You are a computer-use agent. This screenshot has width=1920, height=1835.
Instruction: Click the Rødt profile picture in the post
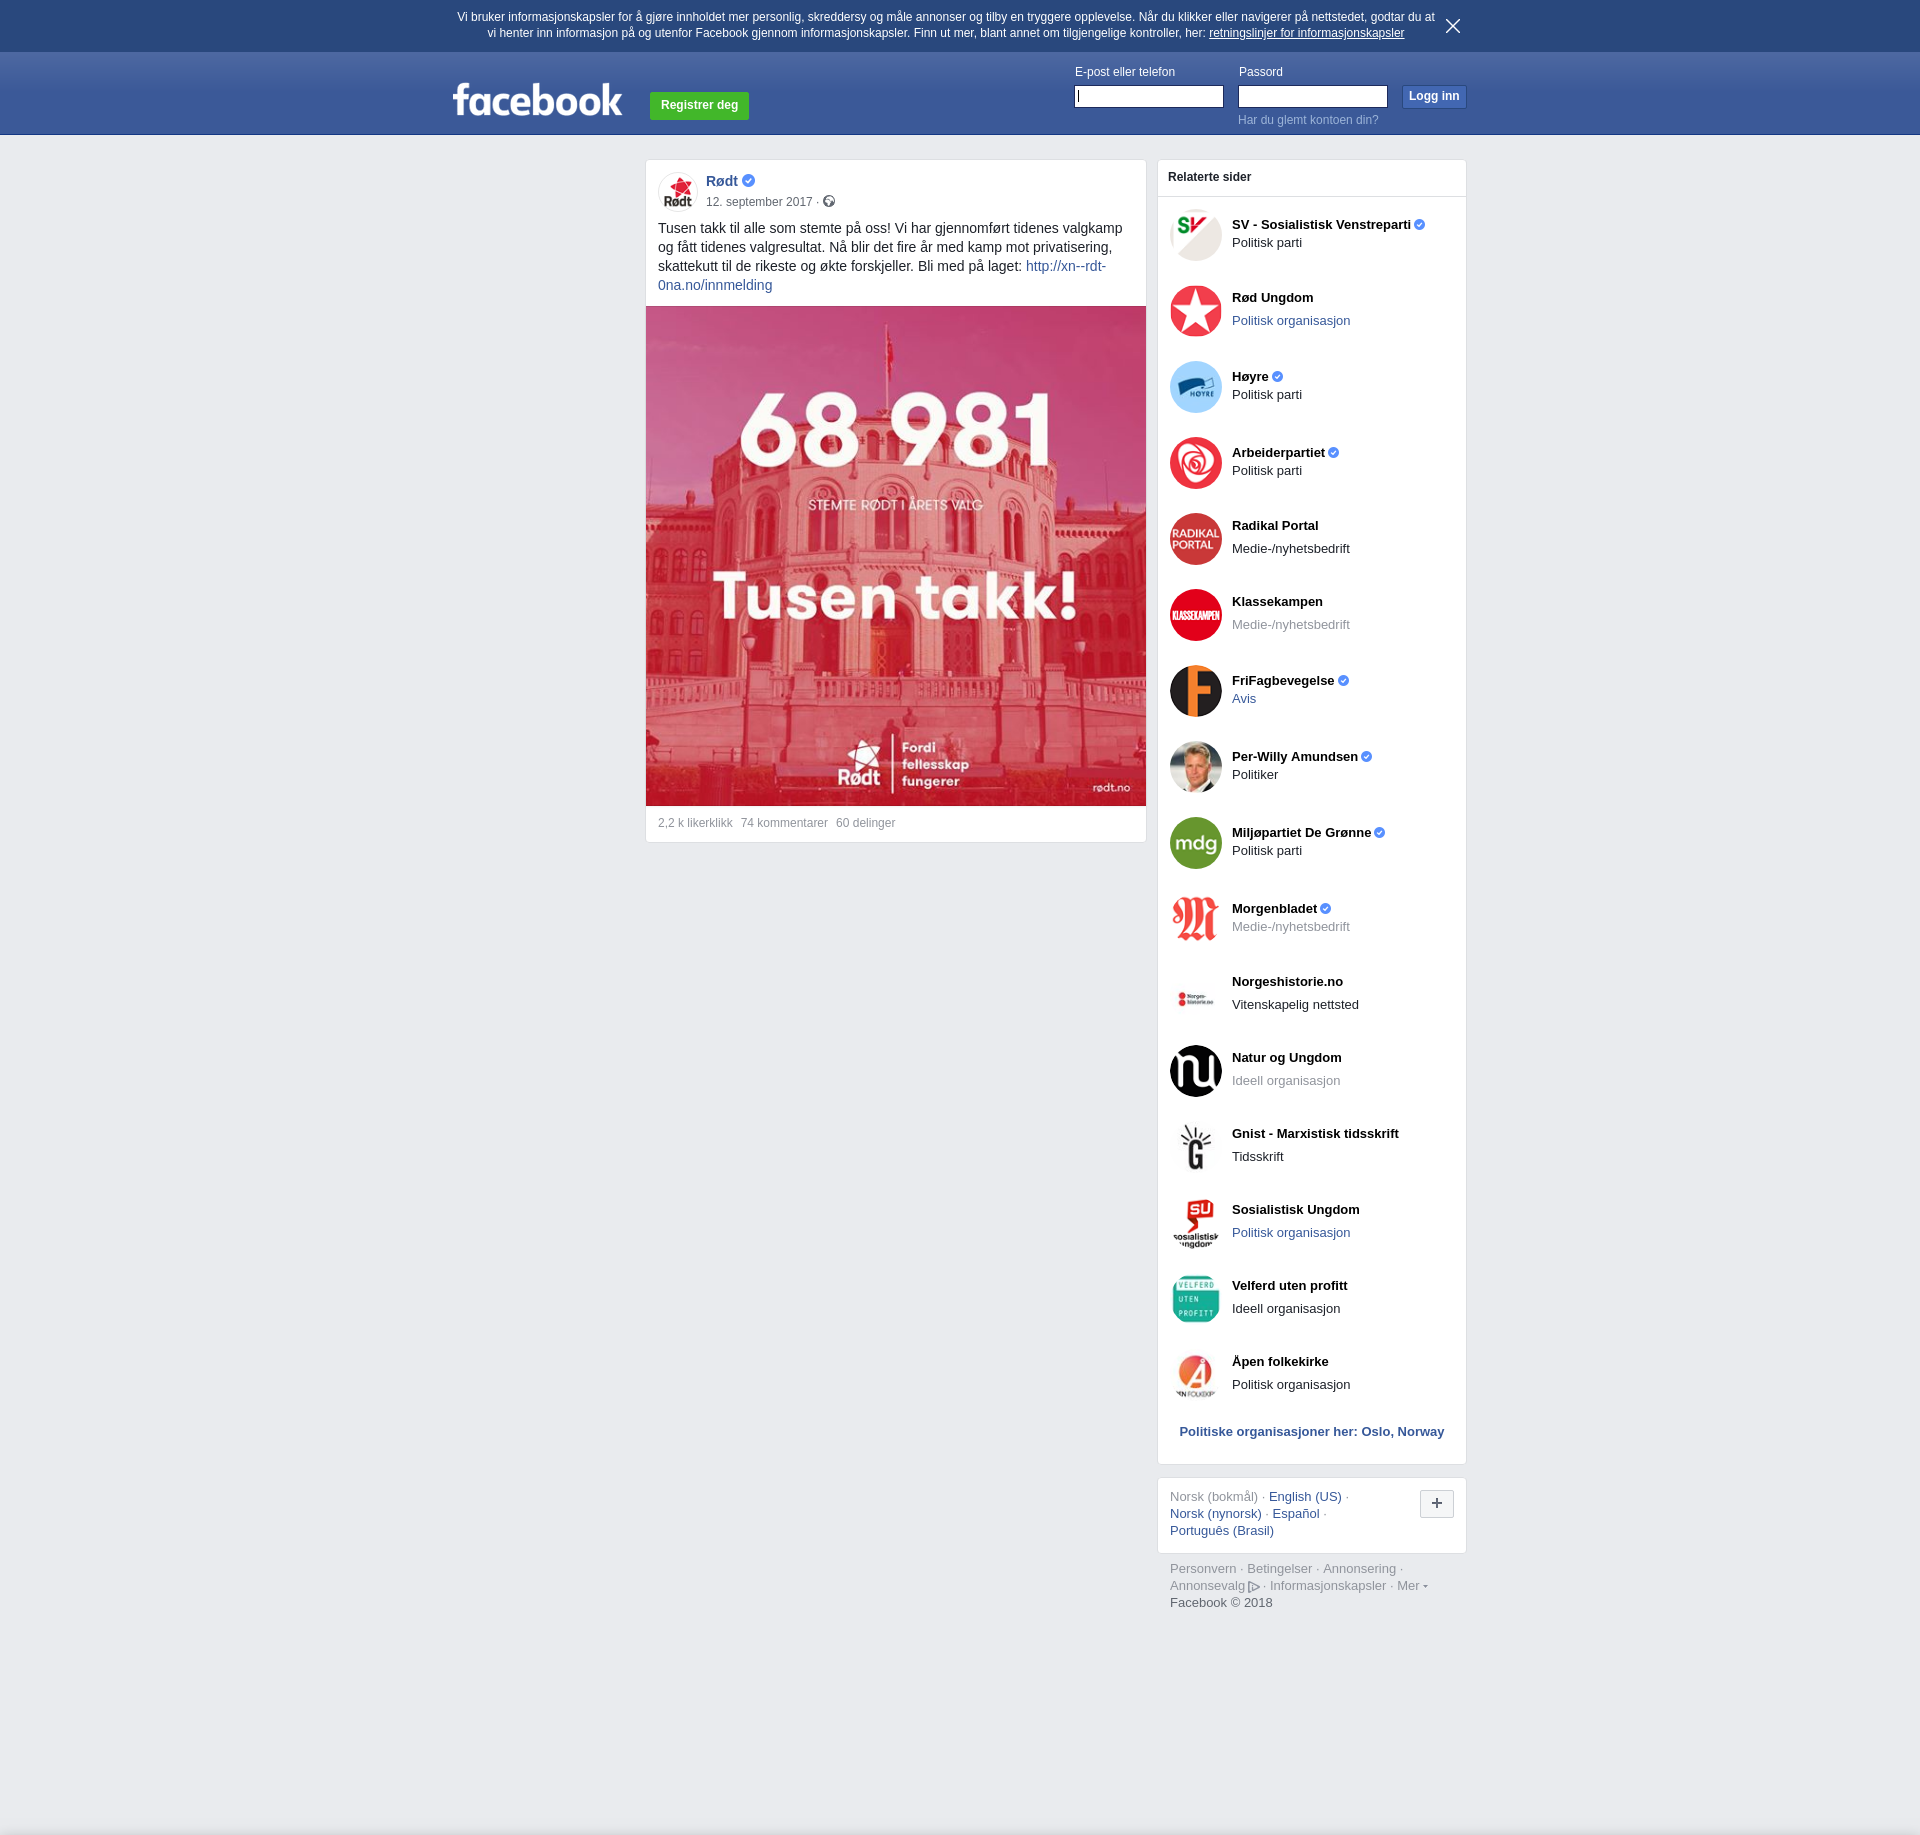tap(678, 192)
